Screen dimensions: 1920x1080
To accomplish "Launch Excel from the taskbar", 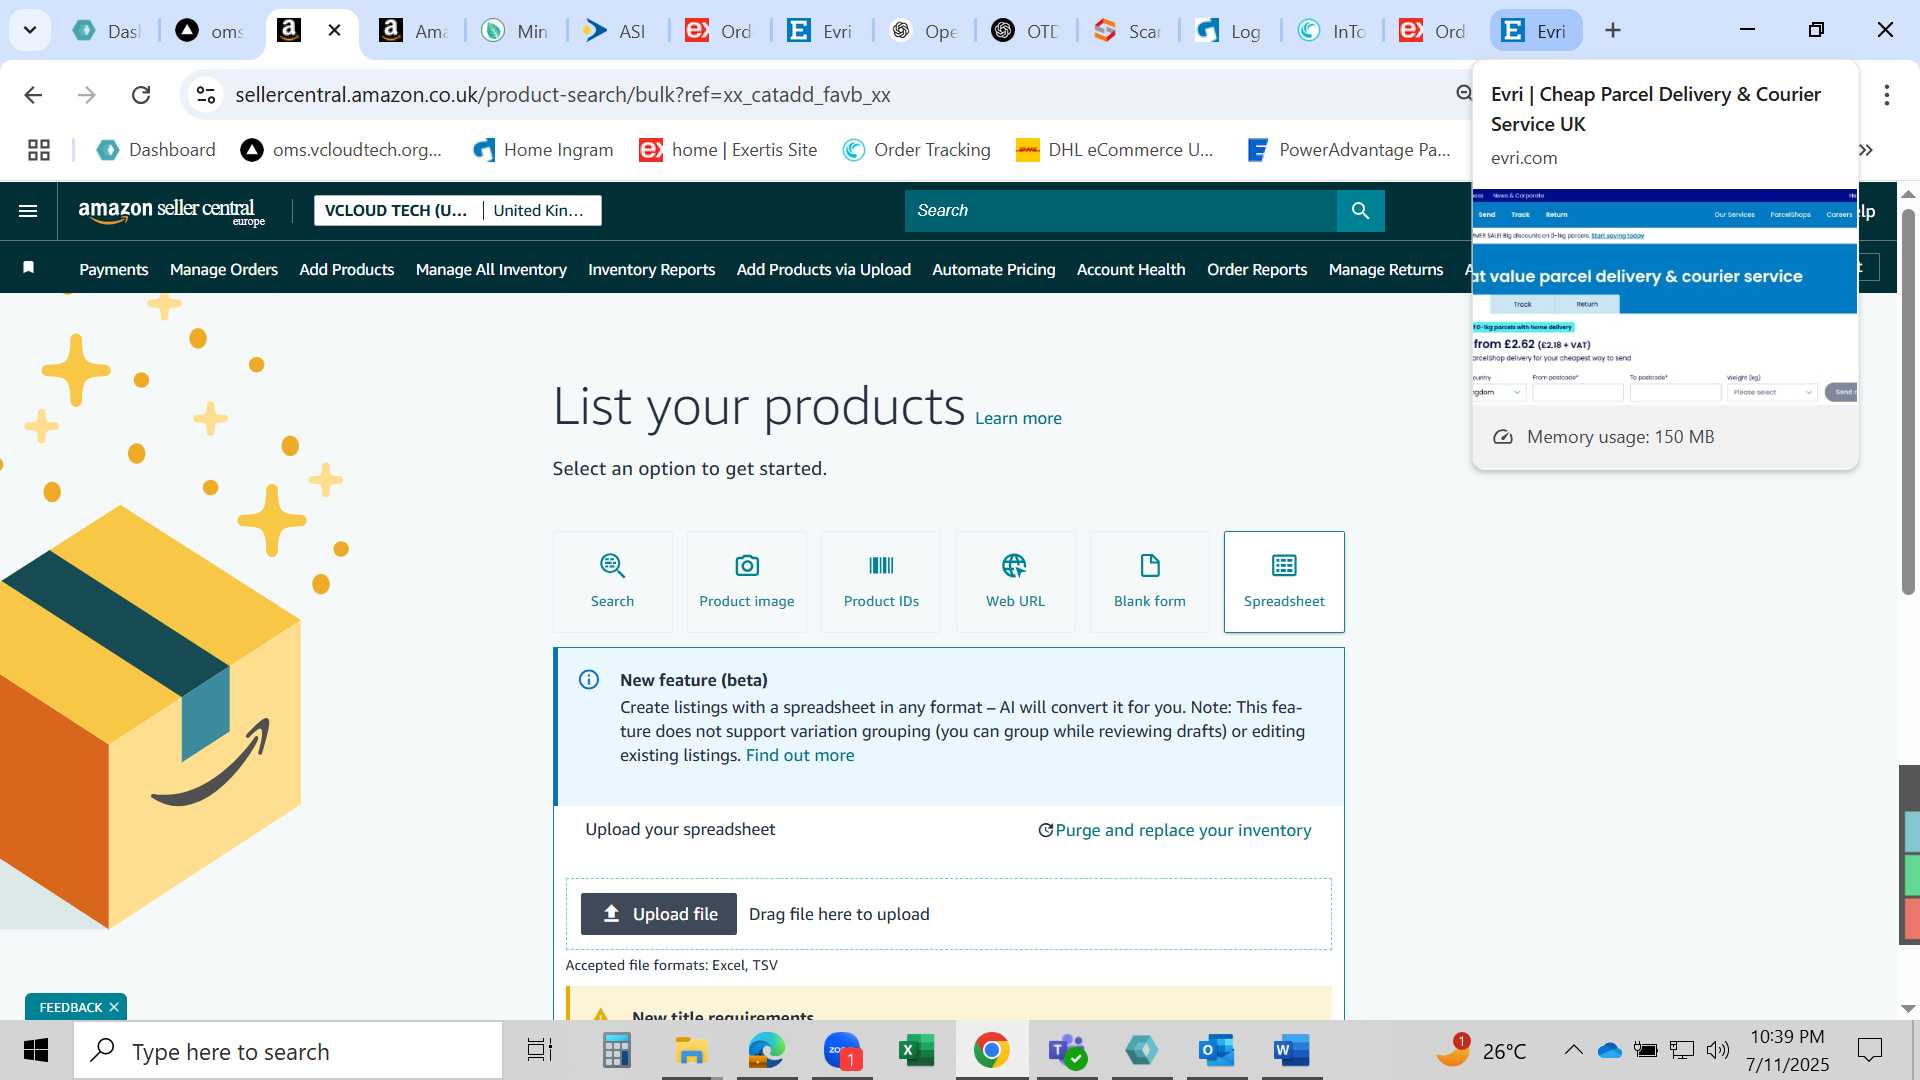I will 916,1050.
